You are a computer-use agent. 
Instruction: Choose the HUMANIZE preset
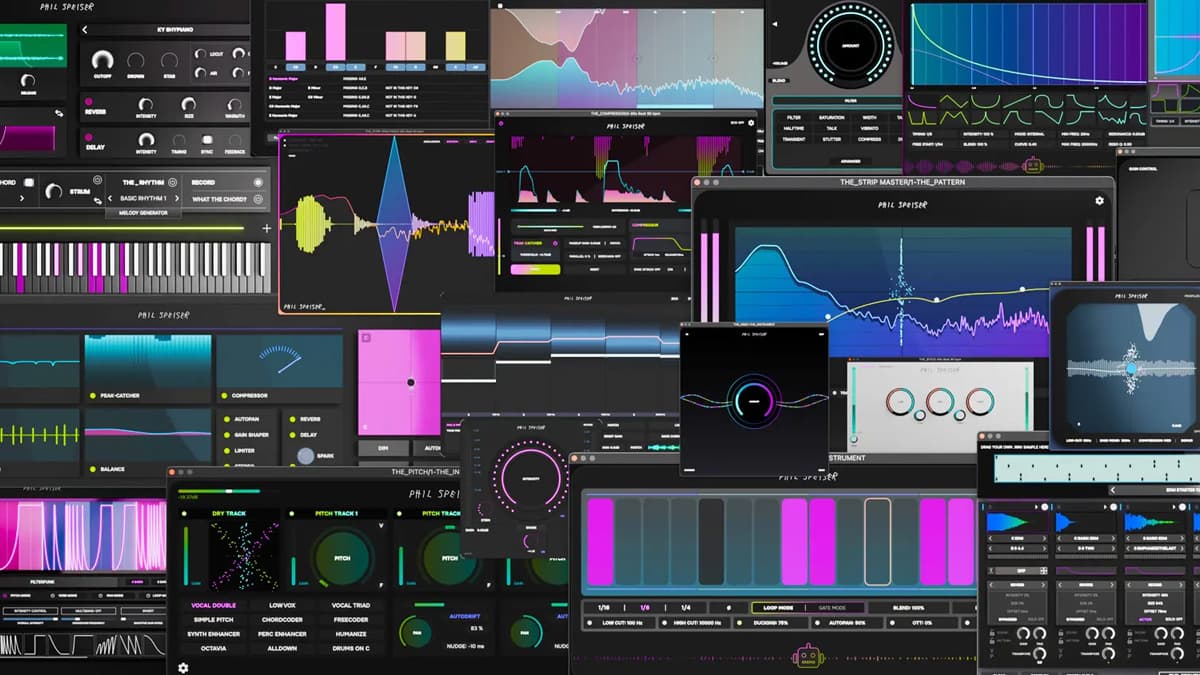point(352,633)
